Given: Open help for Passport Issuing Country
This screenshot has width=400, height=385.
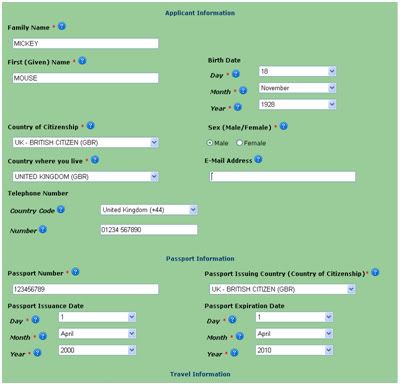Looking at the screenshot, I should pyautogui.click(x=375, y=272).
